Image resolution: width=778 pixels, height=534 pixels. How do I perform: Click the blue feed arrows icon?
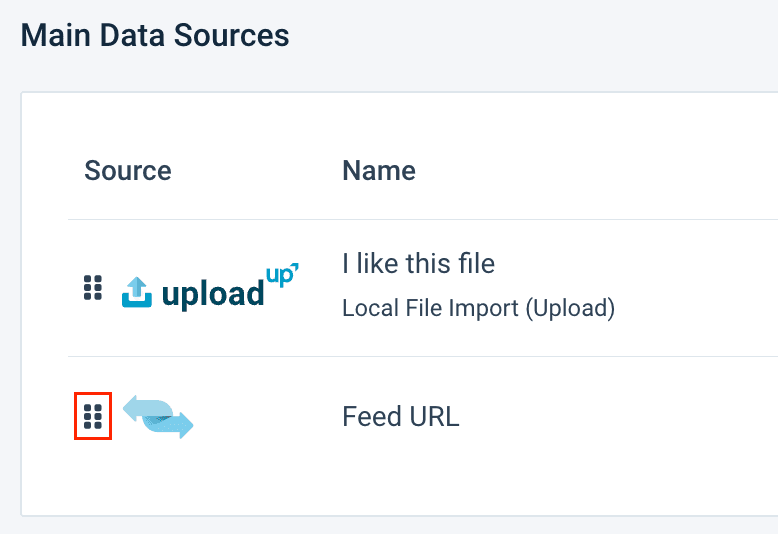pyautogui.click(x=158, y=416)
